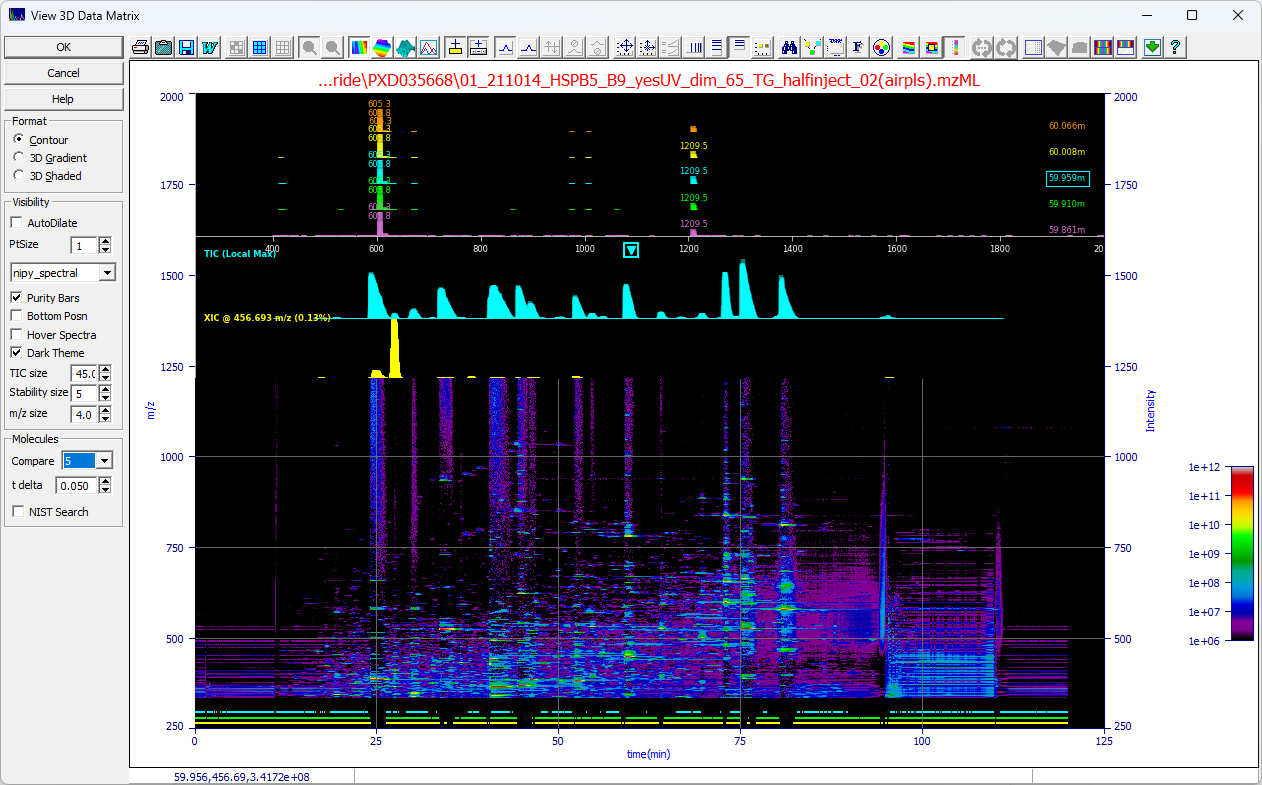Open the Compare molecules dropdown

pos(106,460)
